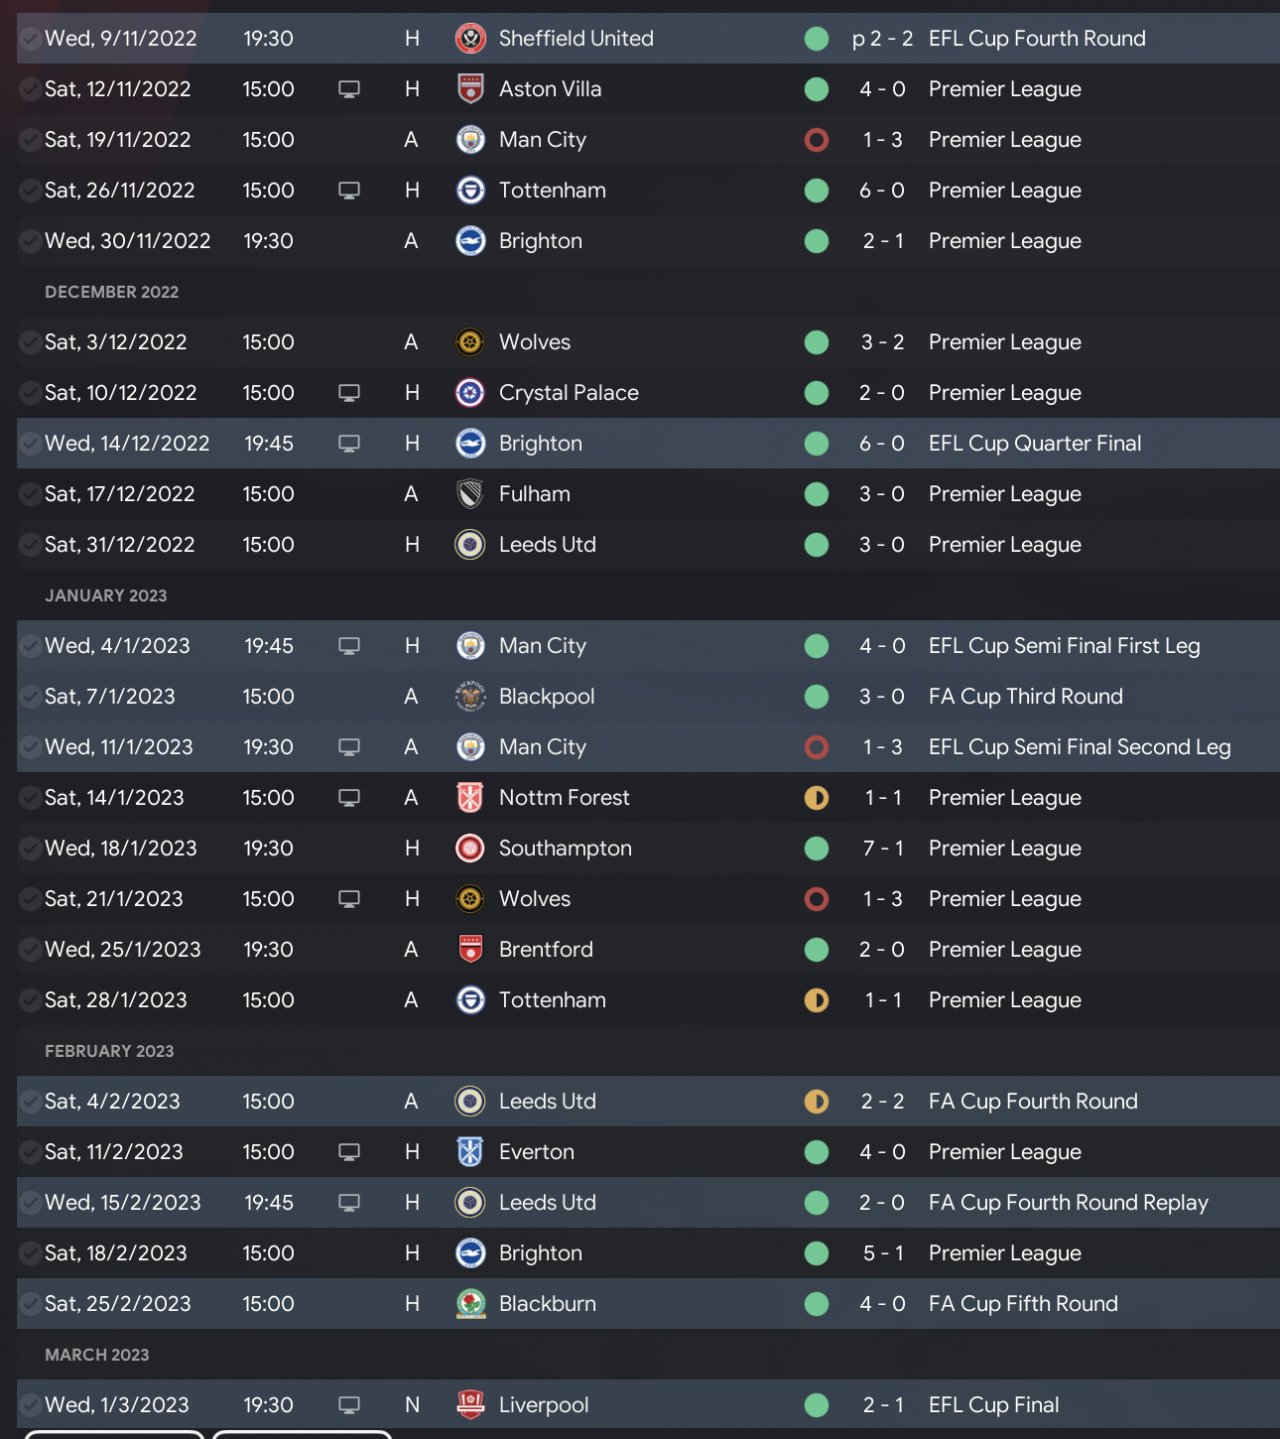Open the Crystal Palace crest icon

coord(470,393)
